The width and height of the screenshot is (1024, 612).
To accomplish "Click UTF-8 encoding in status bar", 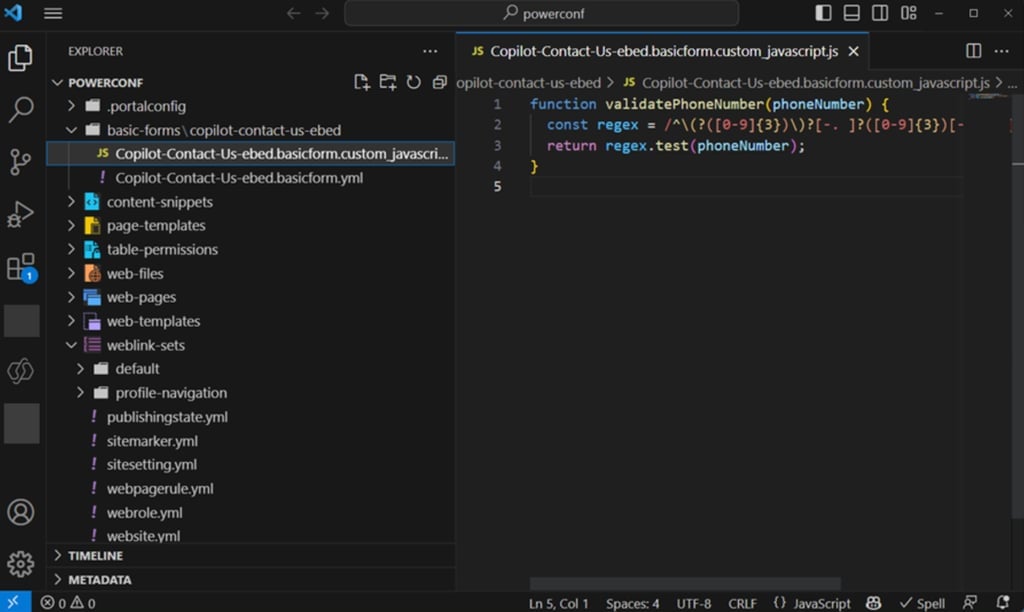I will coord(694,603).
